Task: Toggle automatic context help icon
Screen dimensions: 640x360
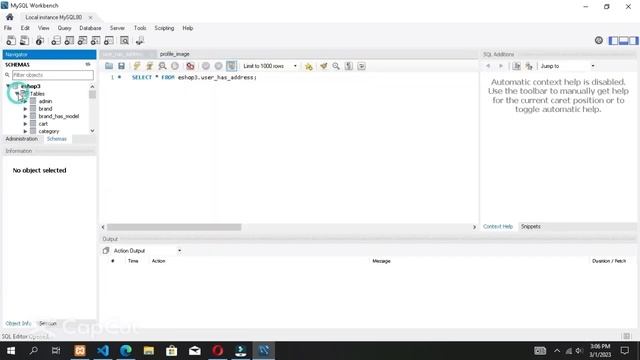Action: pyautogui.click(x=529, y=66)
